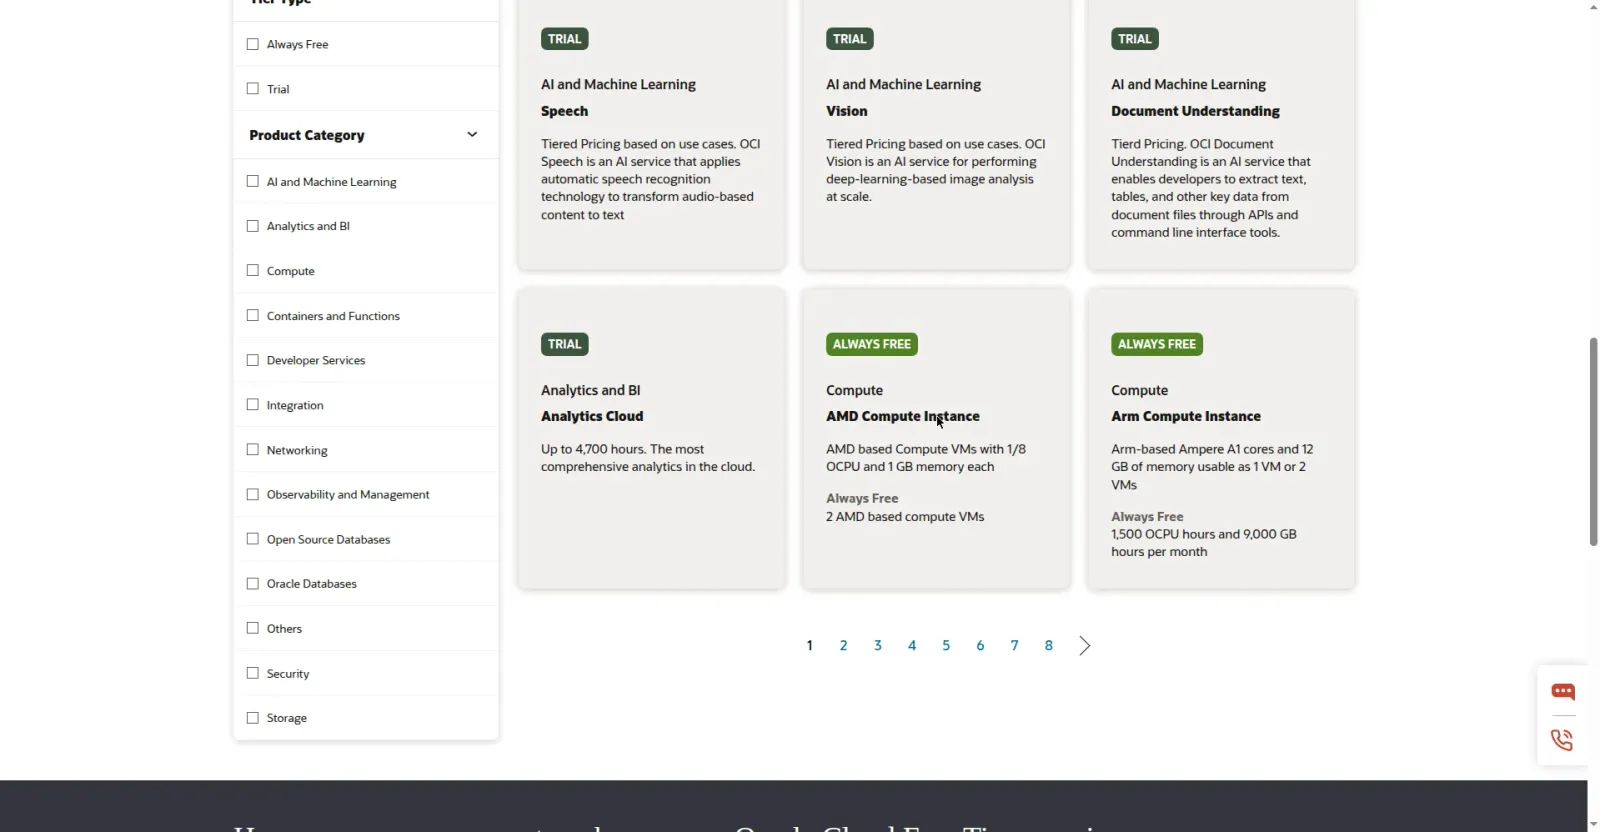Viewport: 1600px width, 832px height.
Task: Tick the Compute category checkbox
Action: 253,271
